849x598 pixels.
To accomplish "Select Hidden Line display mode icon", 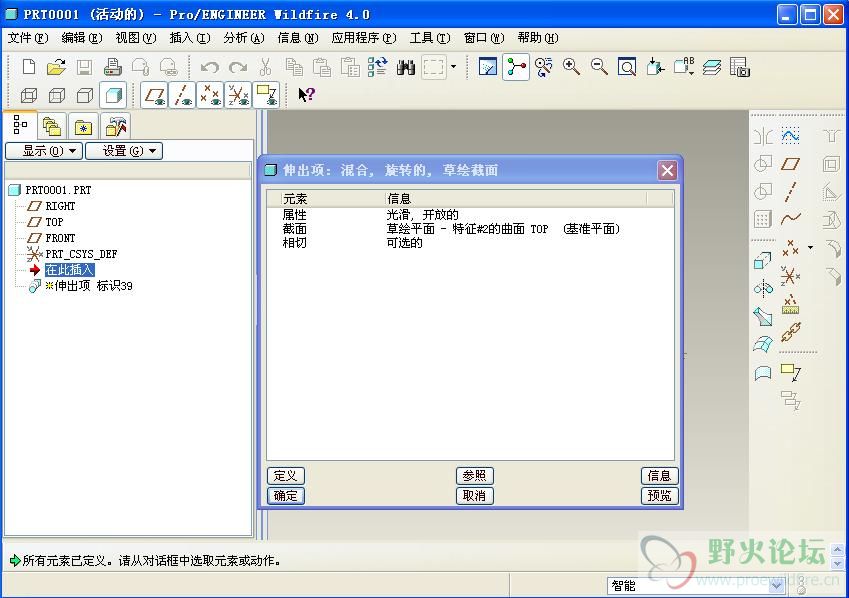I will (57, 96).
